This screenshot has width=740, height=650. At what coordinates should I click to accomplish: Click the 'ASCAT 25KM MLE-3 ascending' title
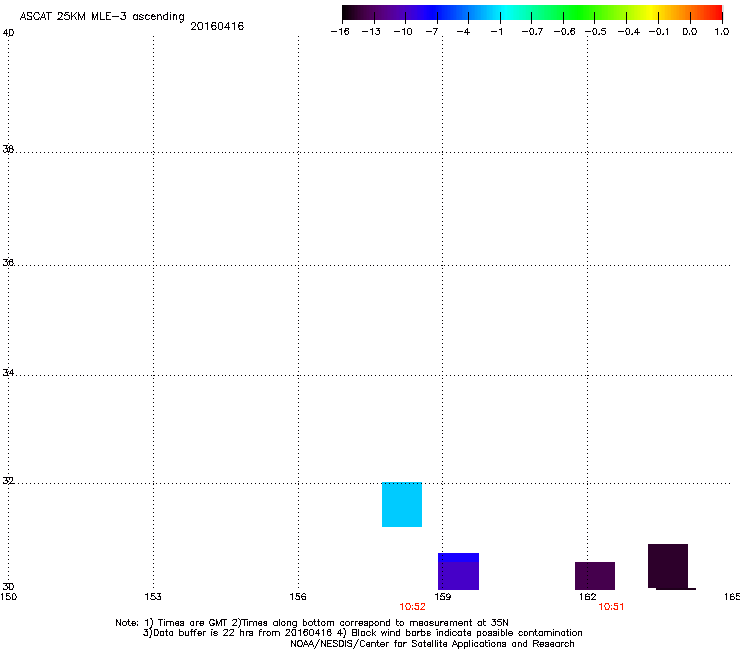coord(102,17)
